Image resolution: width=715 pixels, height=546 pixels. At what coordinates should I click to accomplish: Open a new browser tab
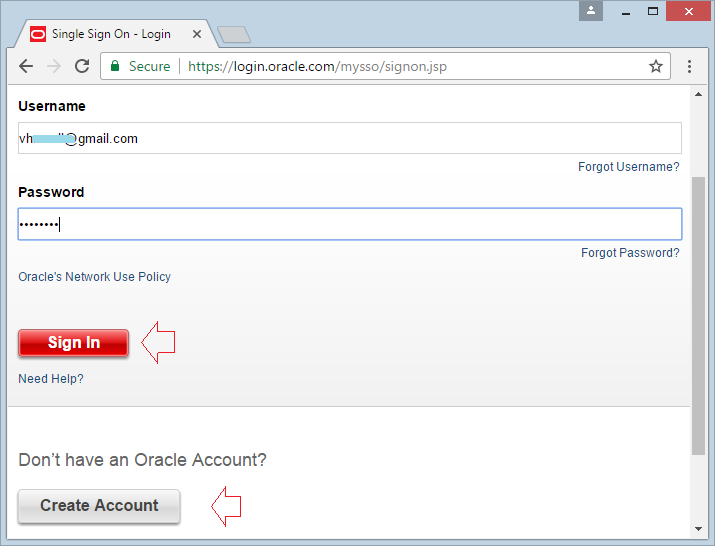click(x=234, y=35)
